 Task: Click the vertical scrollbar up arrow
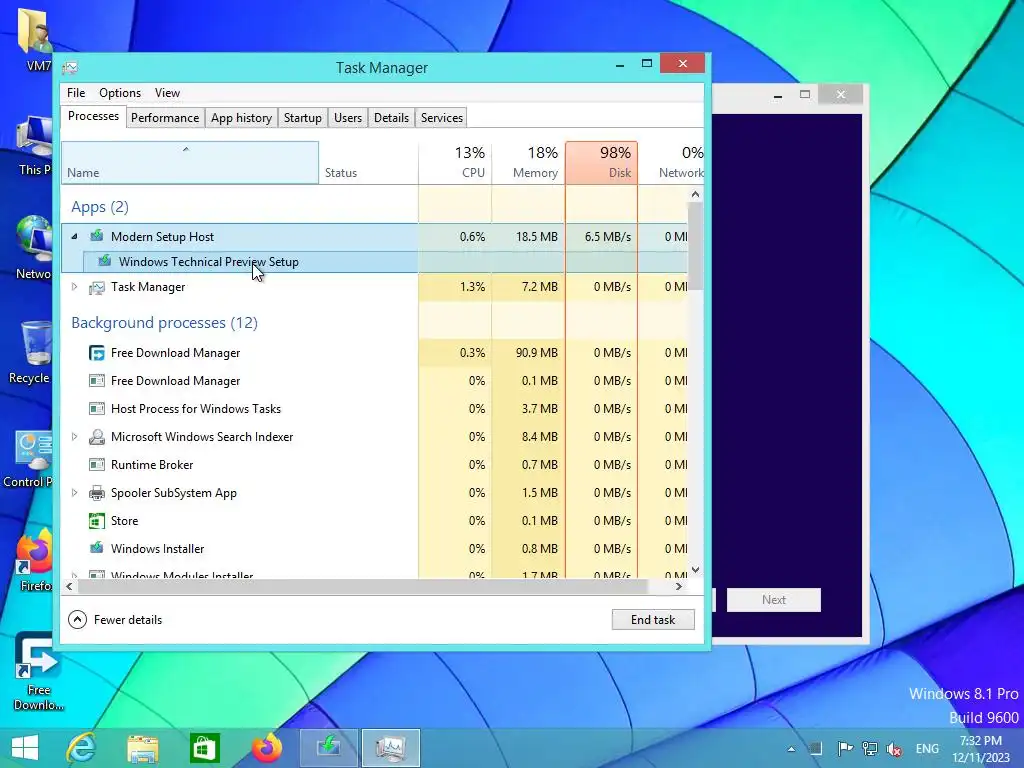click(x=695, y=194)
